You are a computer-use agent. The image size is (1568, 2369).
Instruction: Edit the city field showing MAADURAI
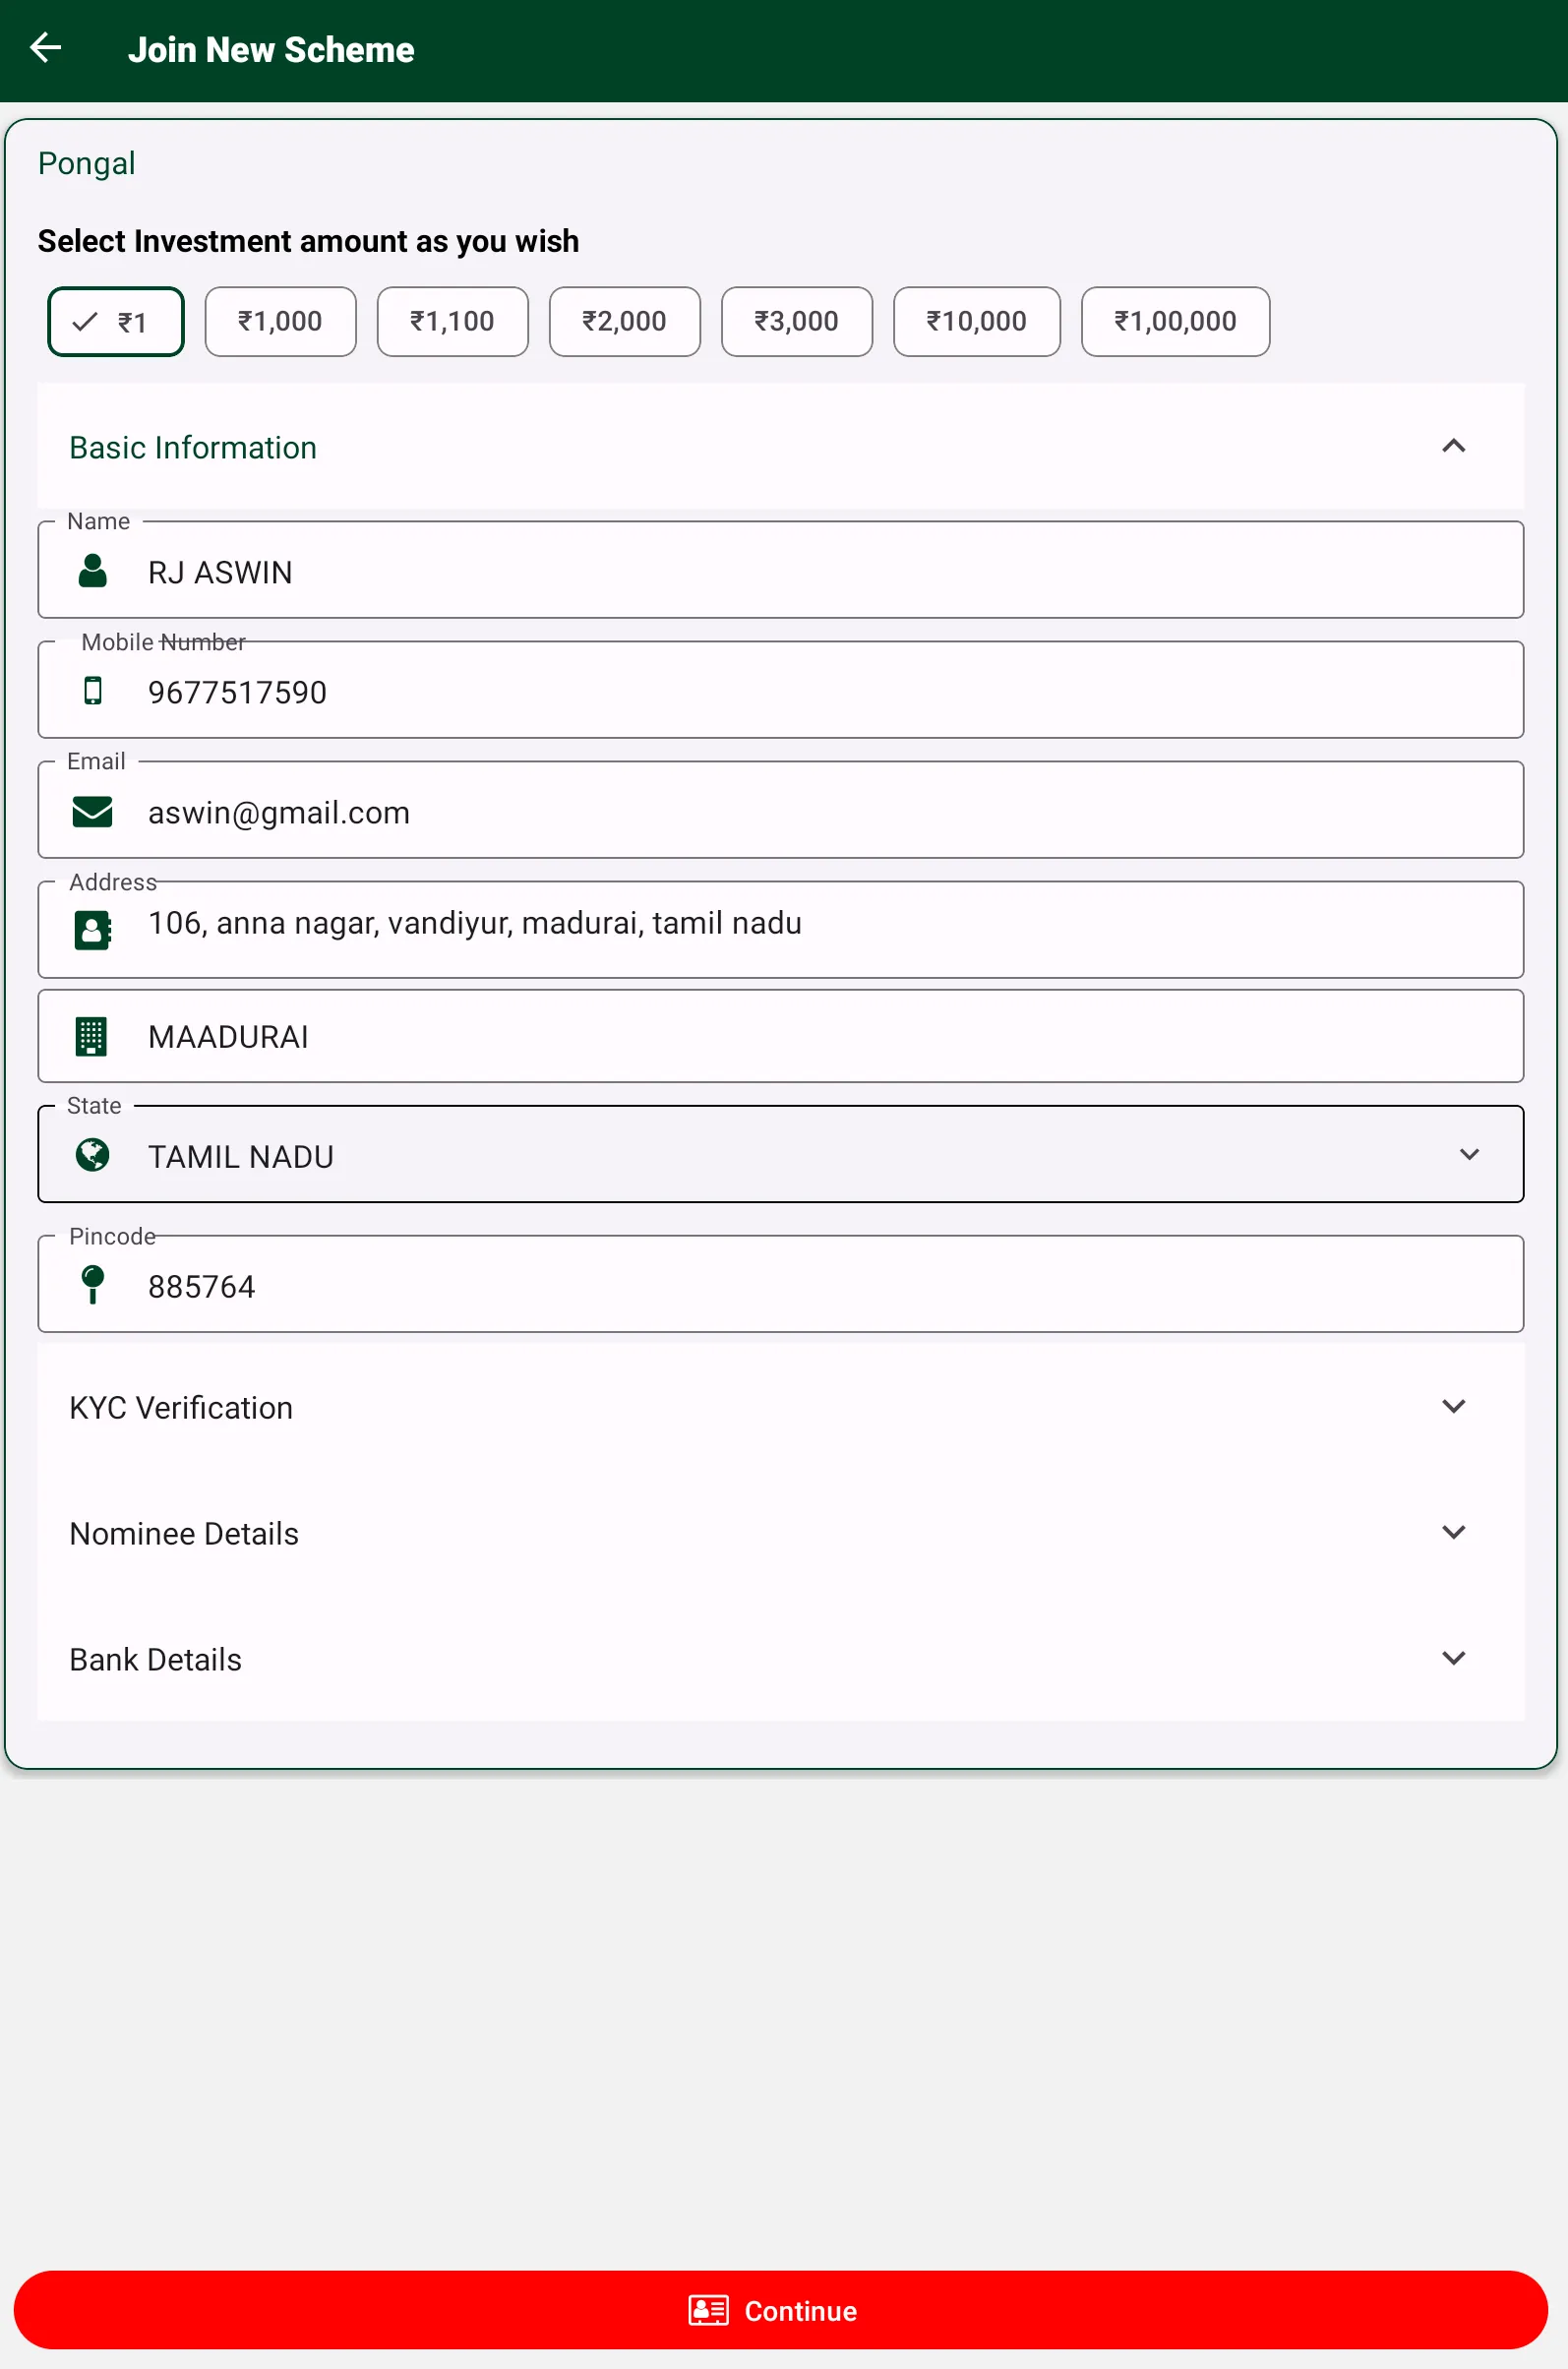(x=780, y=1037)
